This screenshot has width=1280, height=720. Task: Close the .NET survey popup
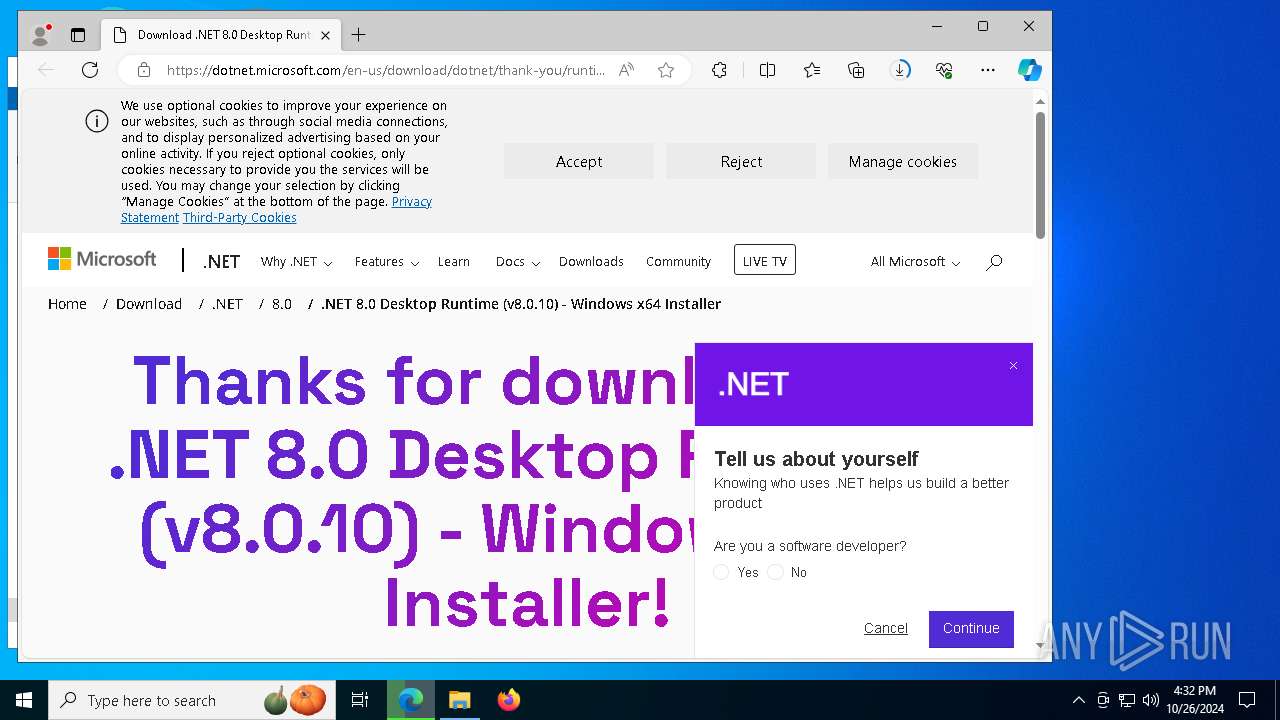click(x=1013, y=366)
